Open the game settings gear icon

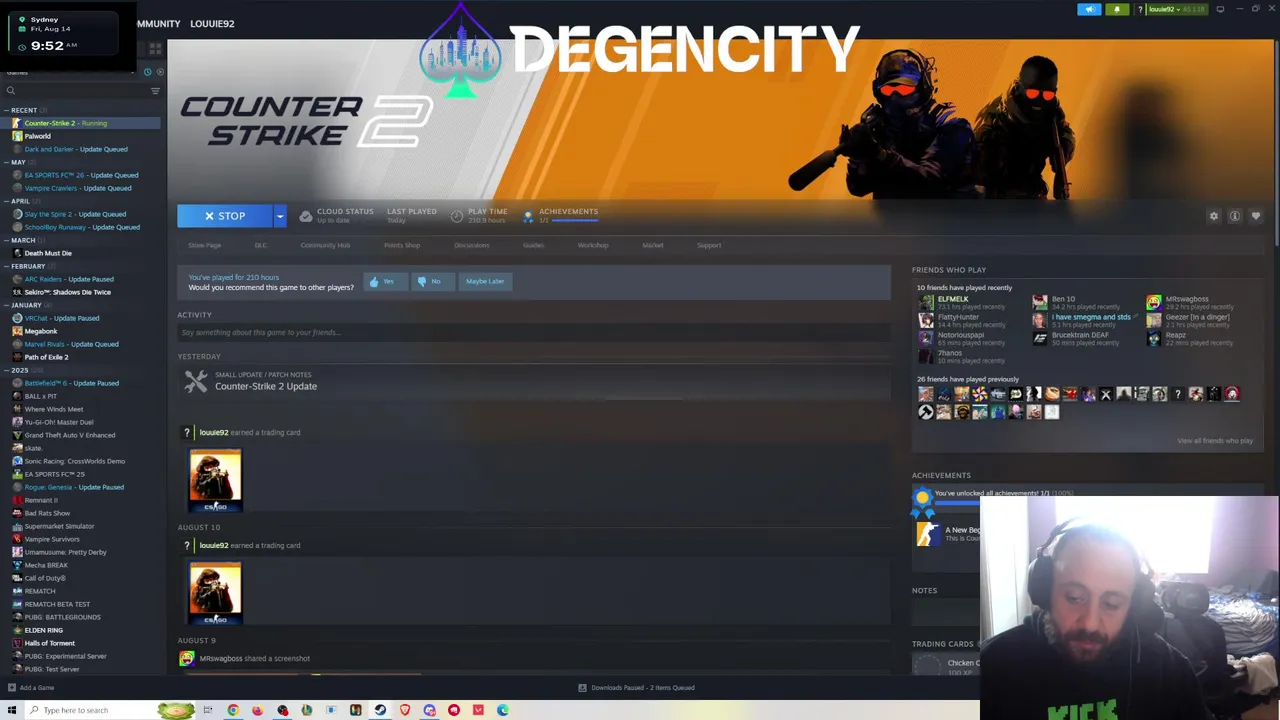tap(1214, 216)
